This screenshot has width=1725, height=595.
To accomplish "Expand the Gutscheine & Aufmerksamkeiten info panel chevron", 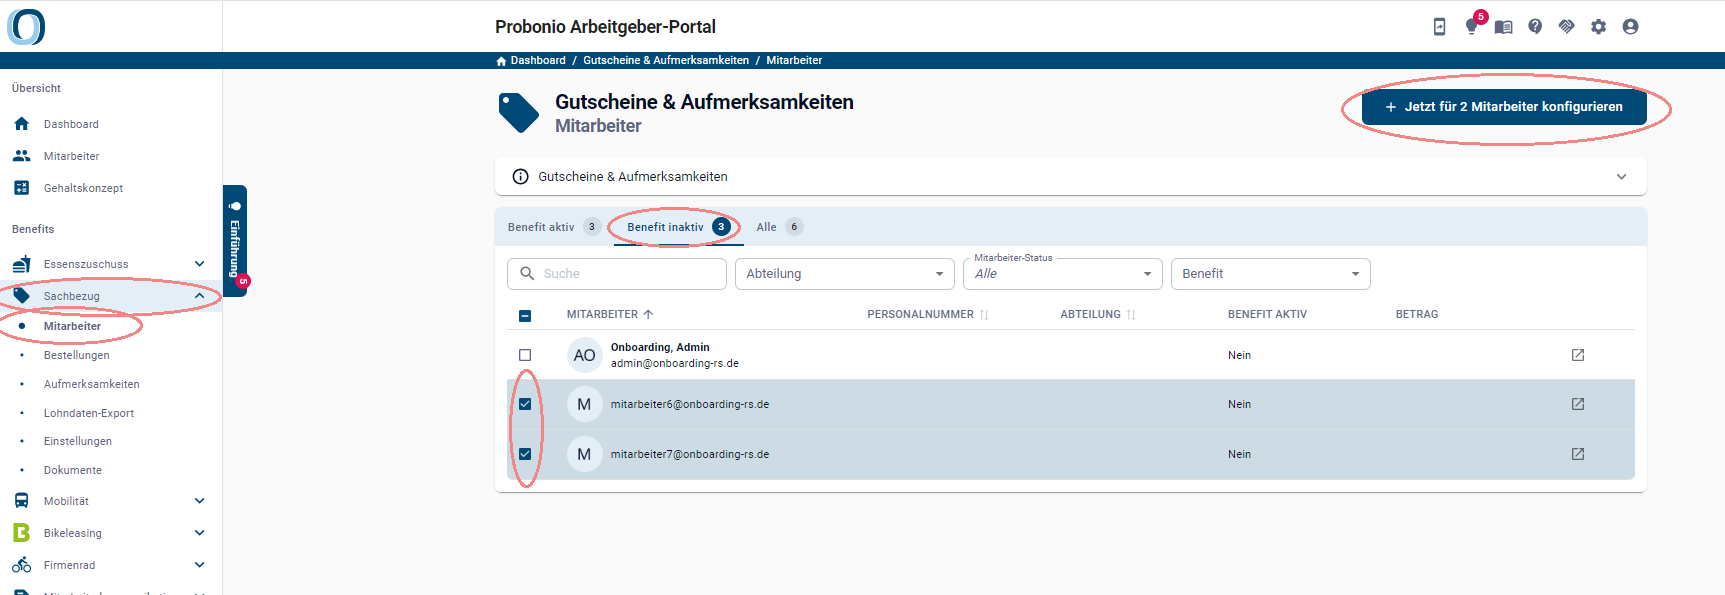I will (1621, 177).
